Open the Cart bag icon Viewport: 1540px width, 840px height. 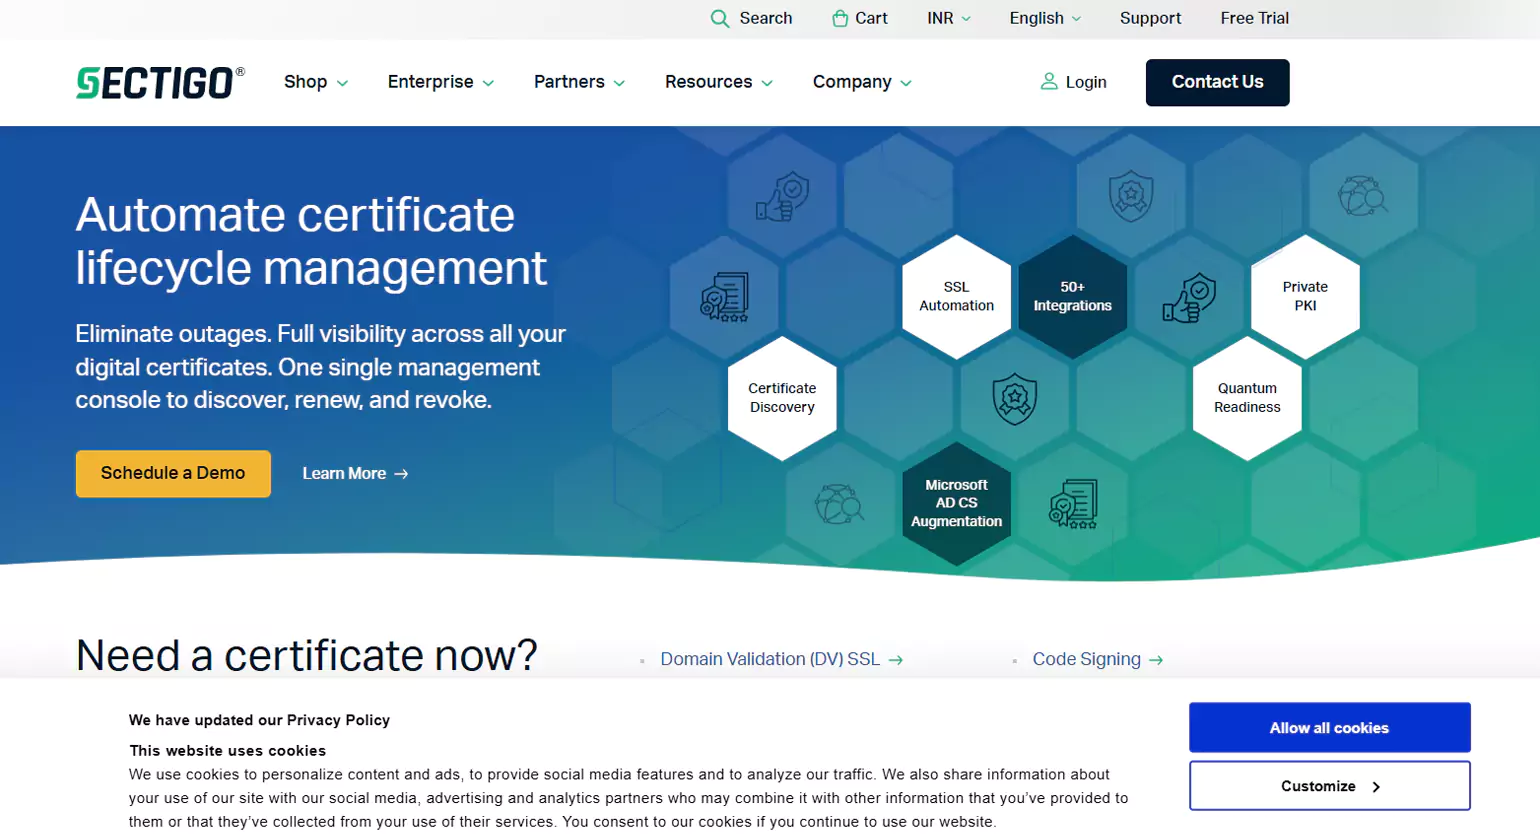click(840, 18)
